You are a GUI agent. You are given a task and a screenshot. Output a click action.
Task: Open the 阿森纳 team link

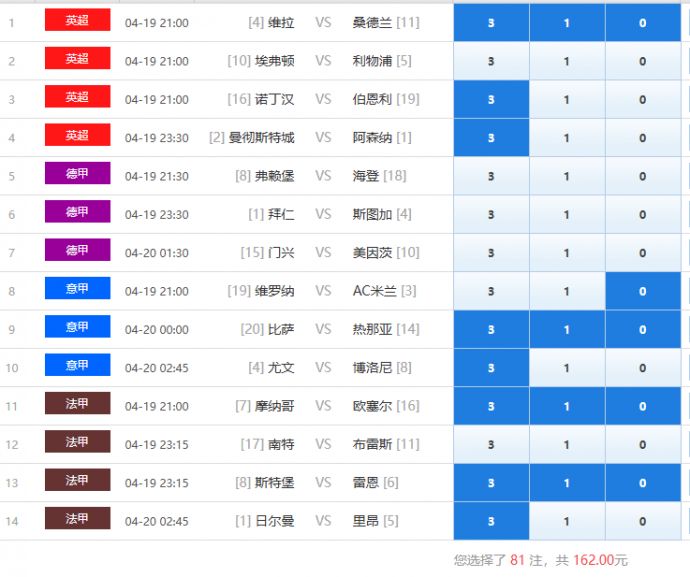372,138
